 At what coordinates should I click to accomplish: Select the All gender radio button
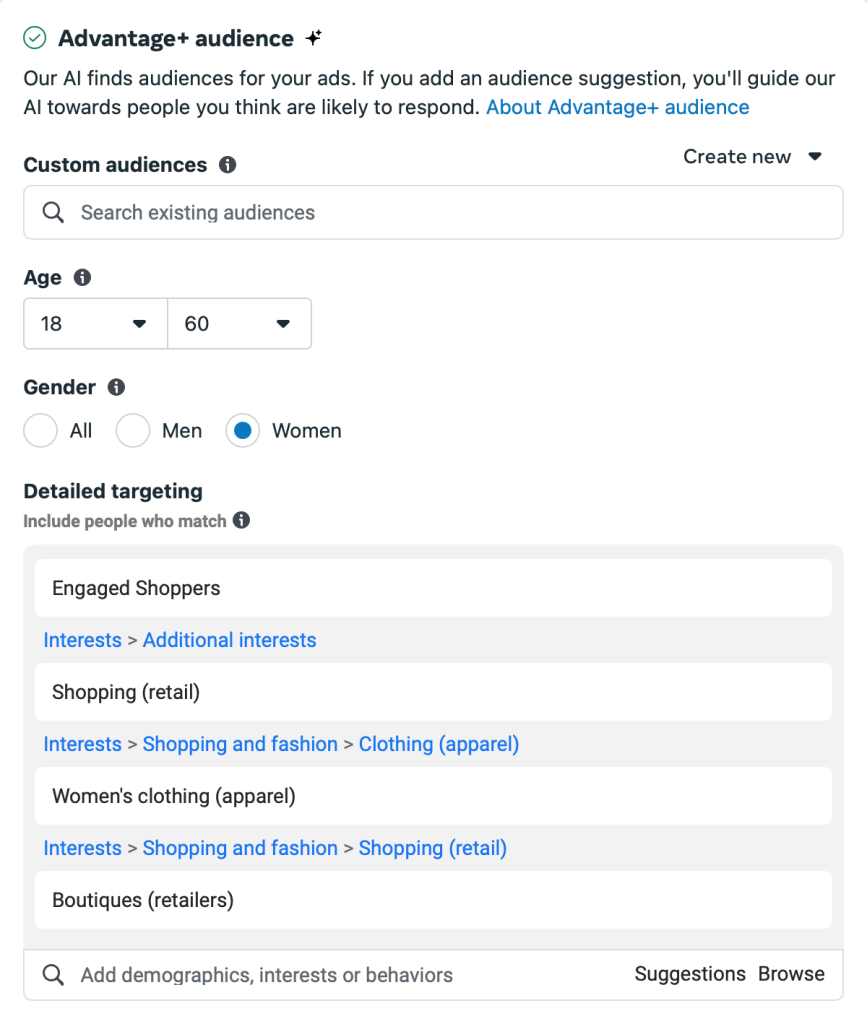pyautogui.click(x=41, y=431)
